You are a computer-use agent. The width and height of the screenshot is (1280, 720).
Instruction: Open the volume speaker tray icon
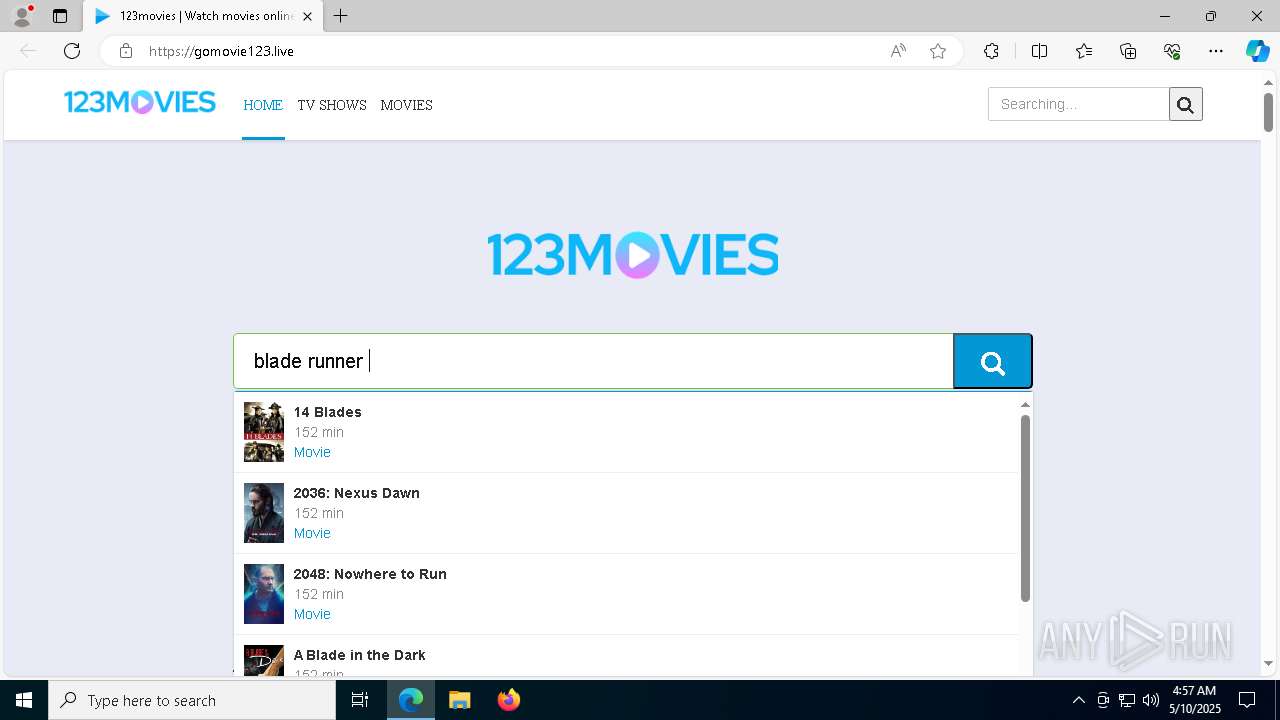pyautogui.click(x=1151, y=700)
